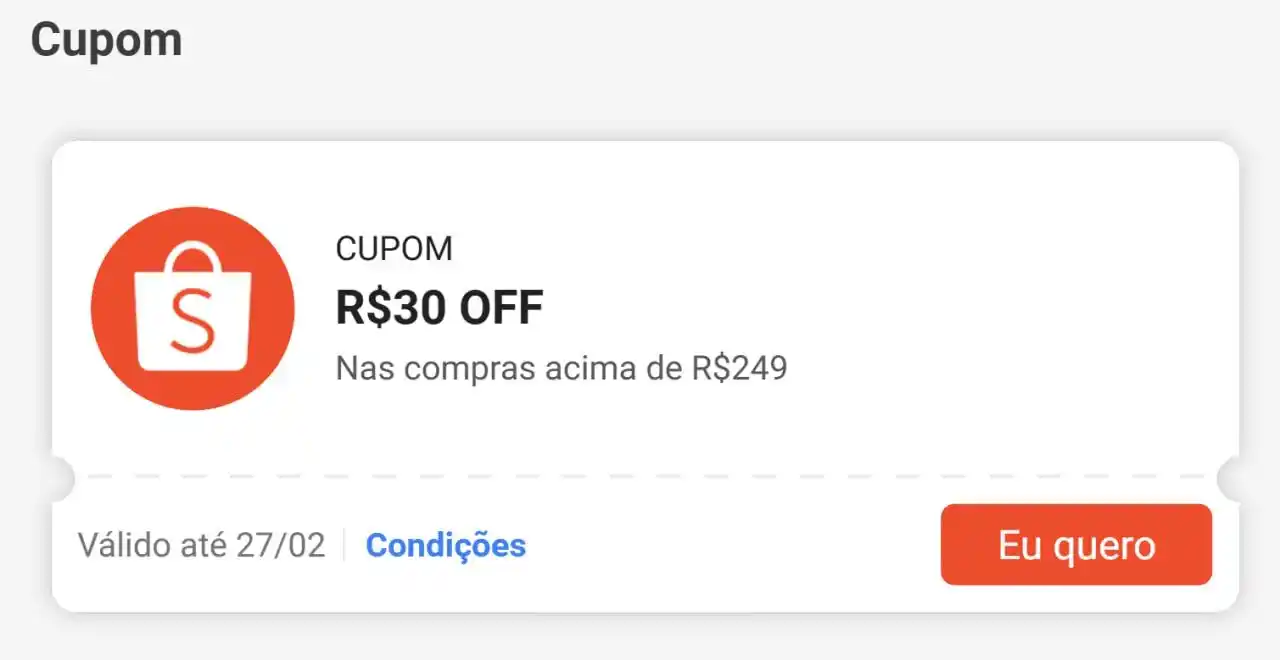Tap the Shopee brand emblem on the coupon

click(x=192, y=310)
